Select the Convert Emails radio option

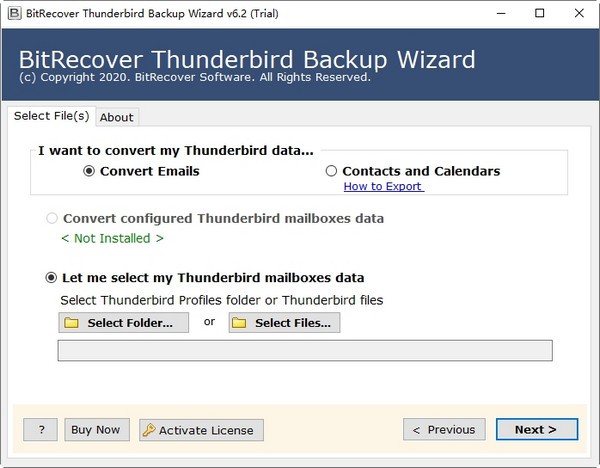tap(89, 171)
